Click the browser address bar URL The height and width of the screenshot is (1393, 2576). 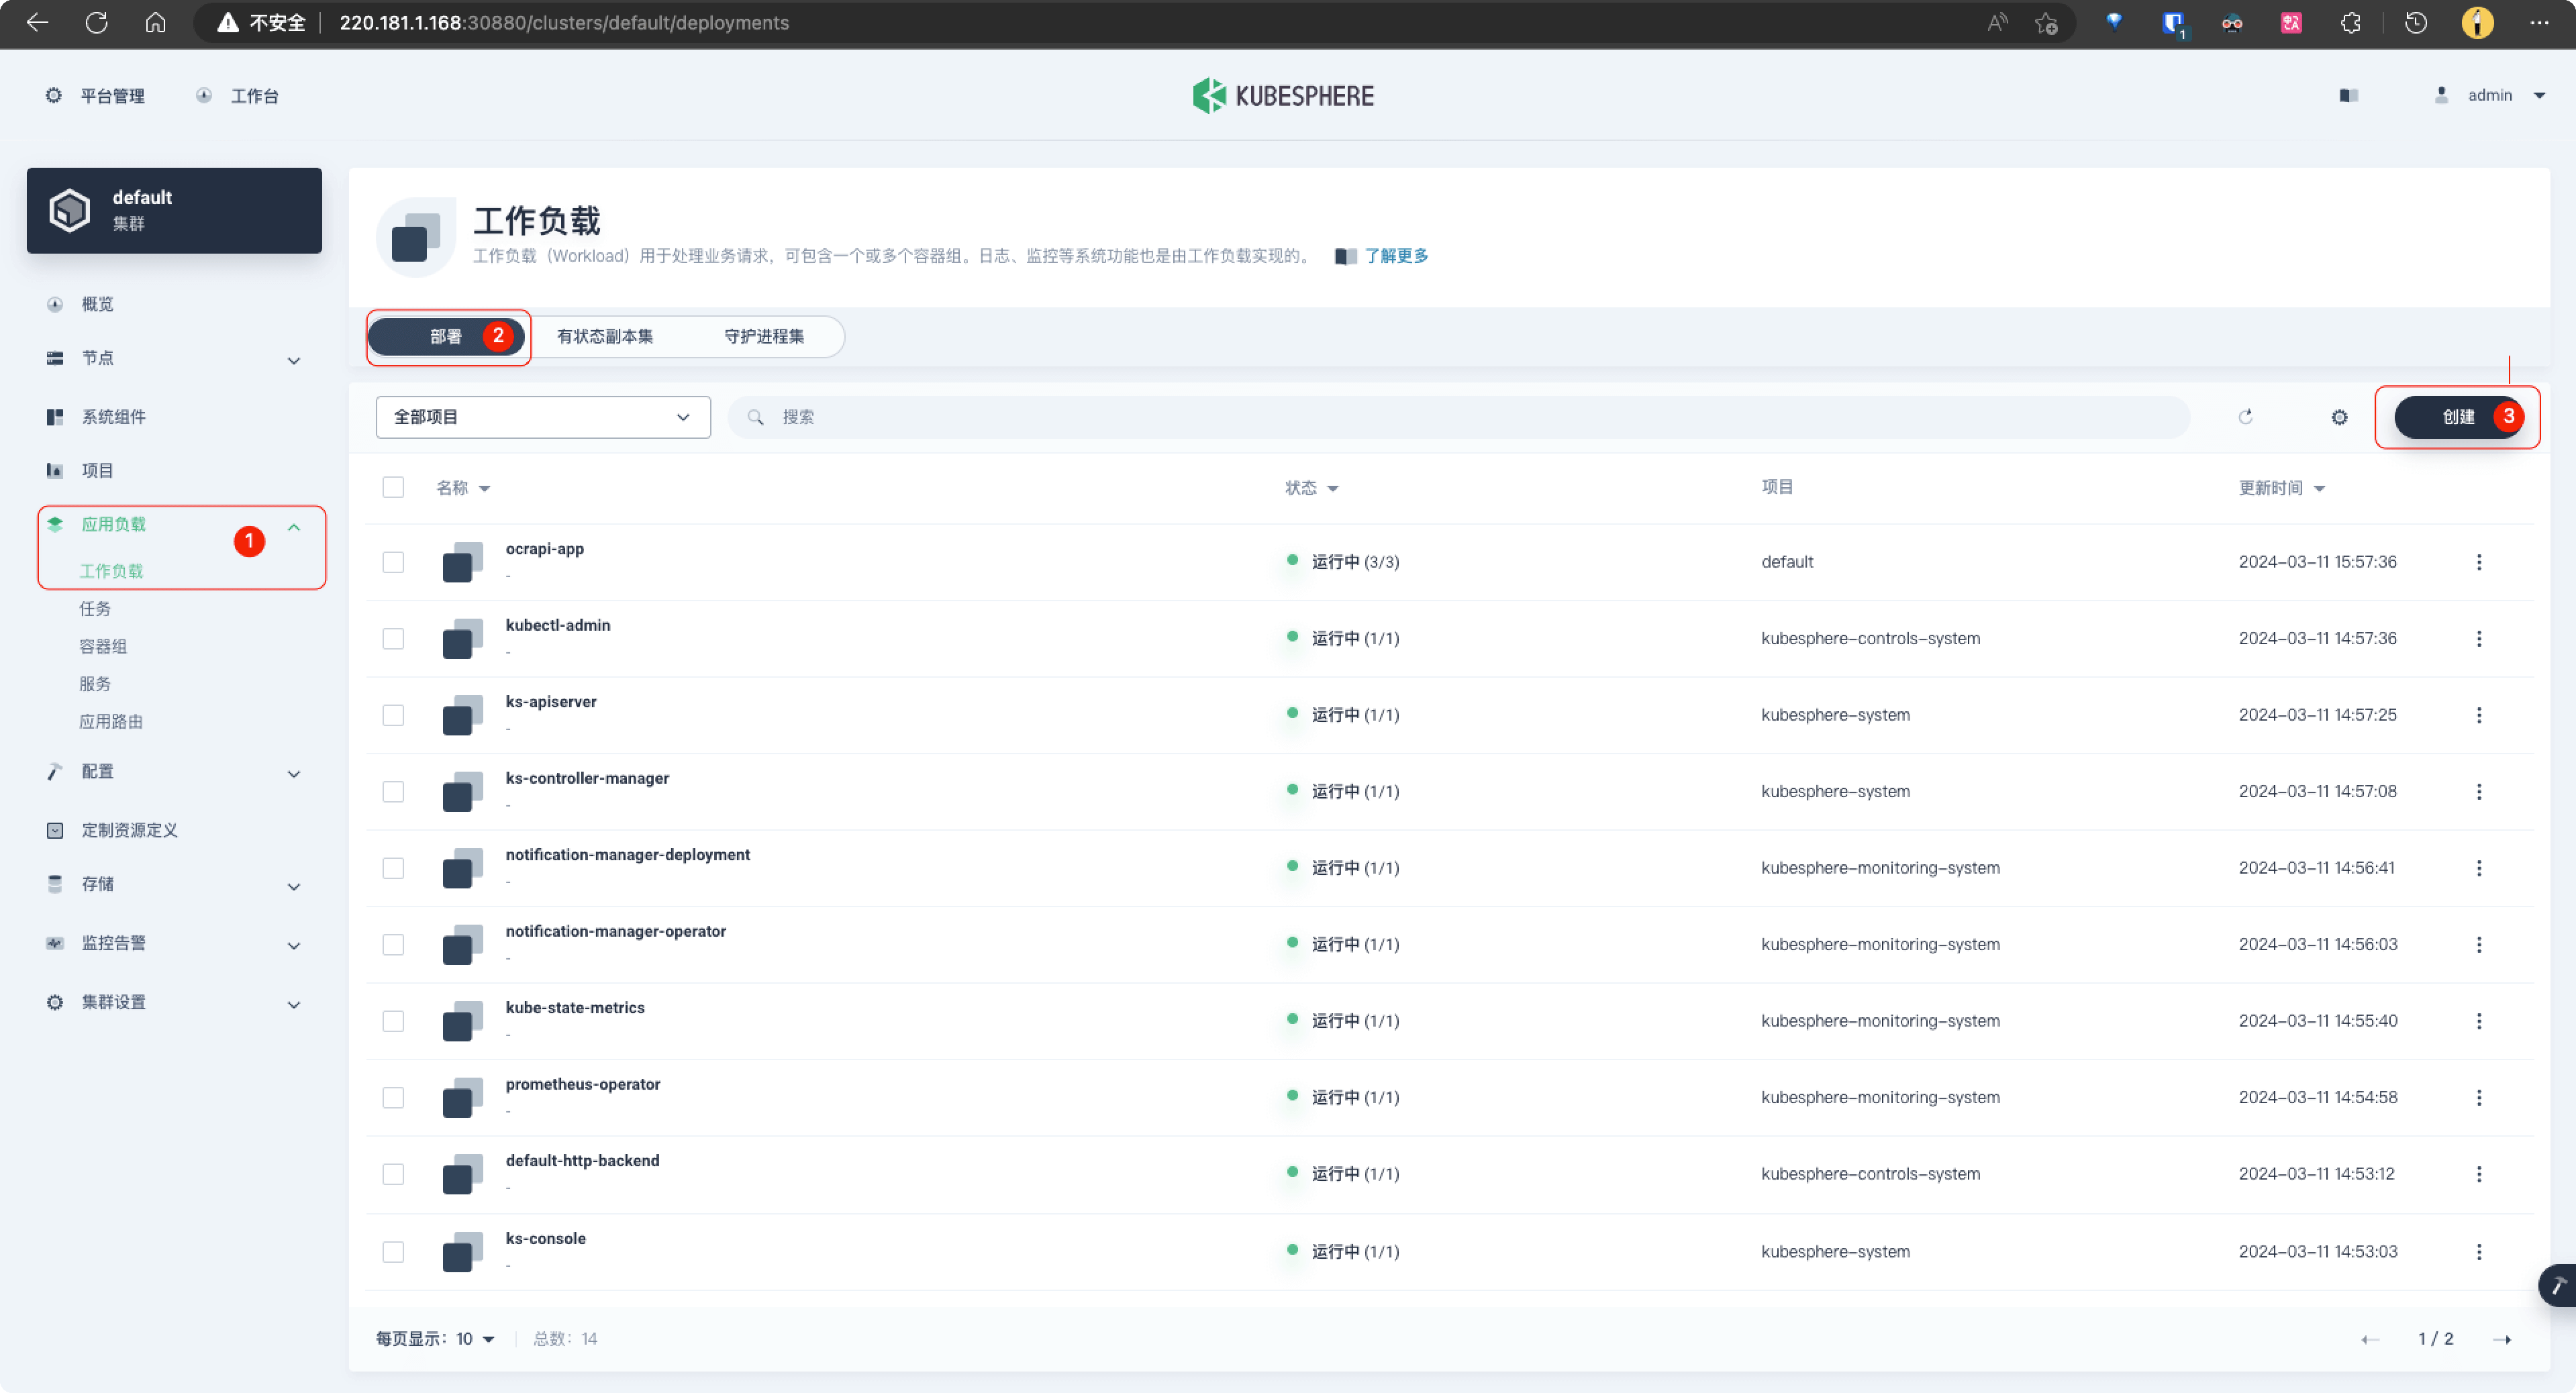564,22
